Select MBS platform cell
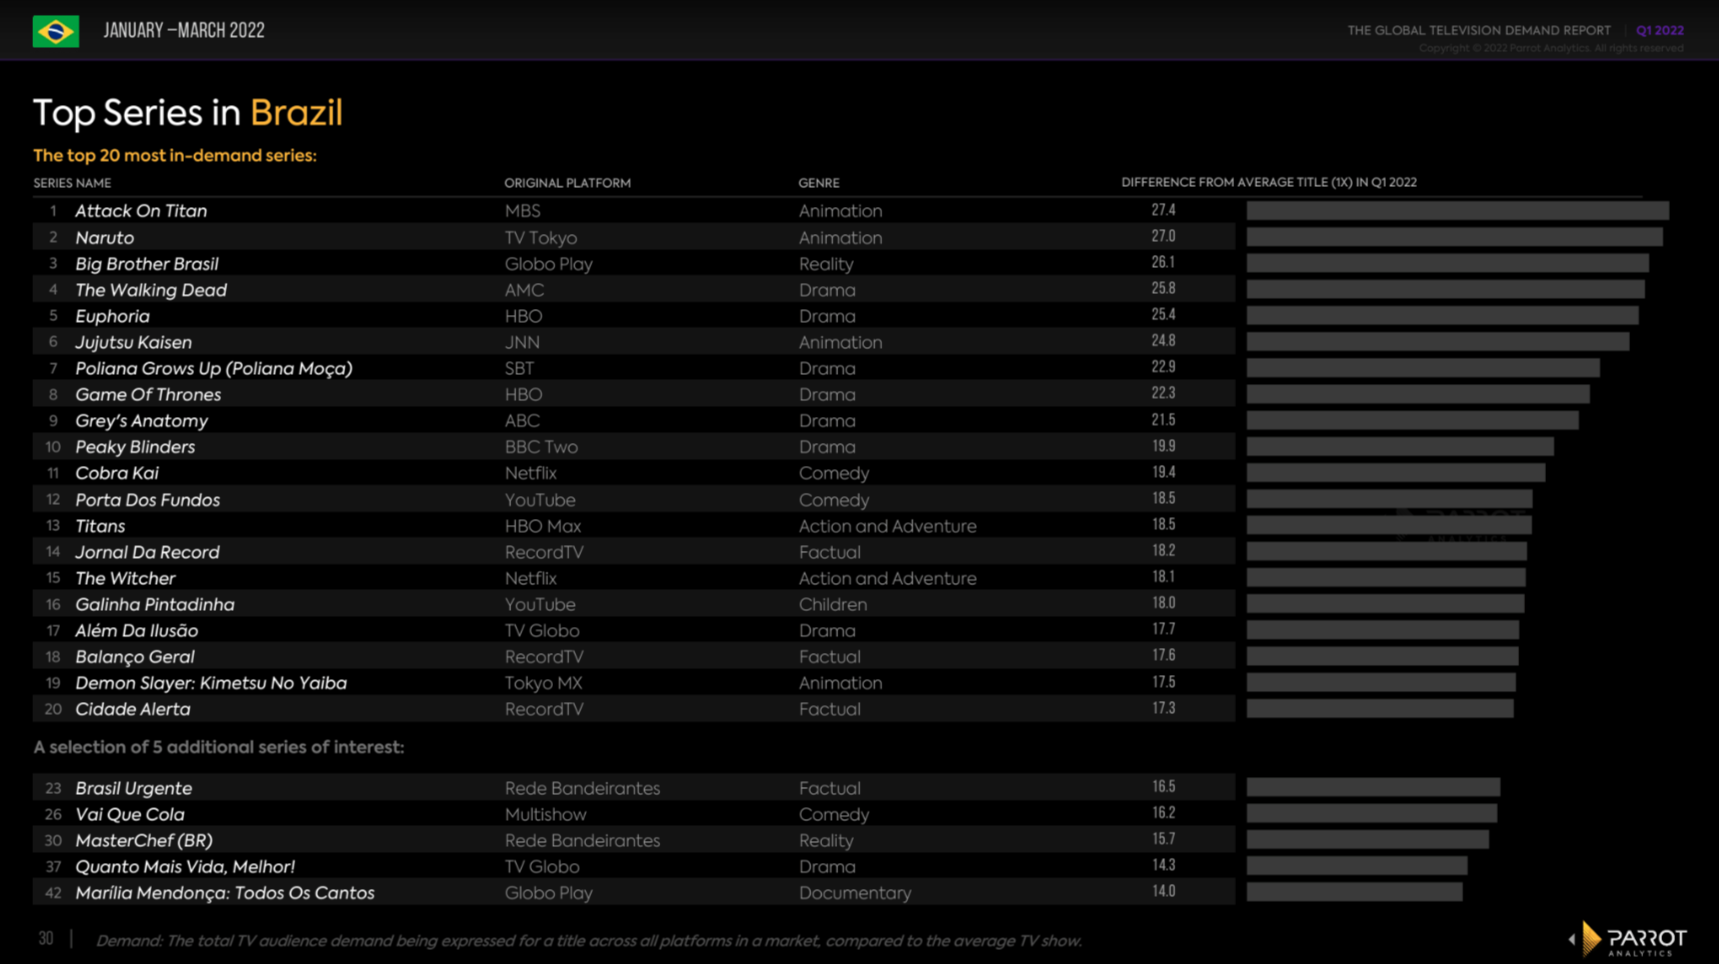Image resolution: width=1719 pixels, height=964 pixels. [x=522, y=211]
